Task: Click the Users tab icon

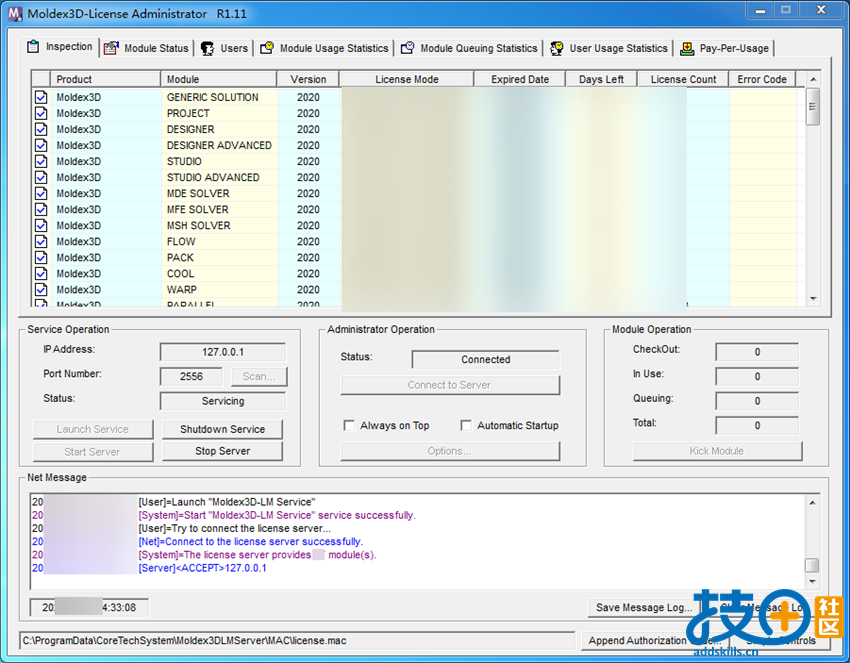Action: [207, 48]
